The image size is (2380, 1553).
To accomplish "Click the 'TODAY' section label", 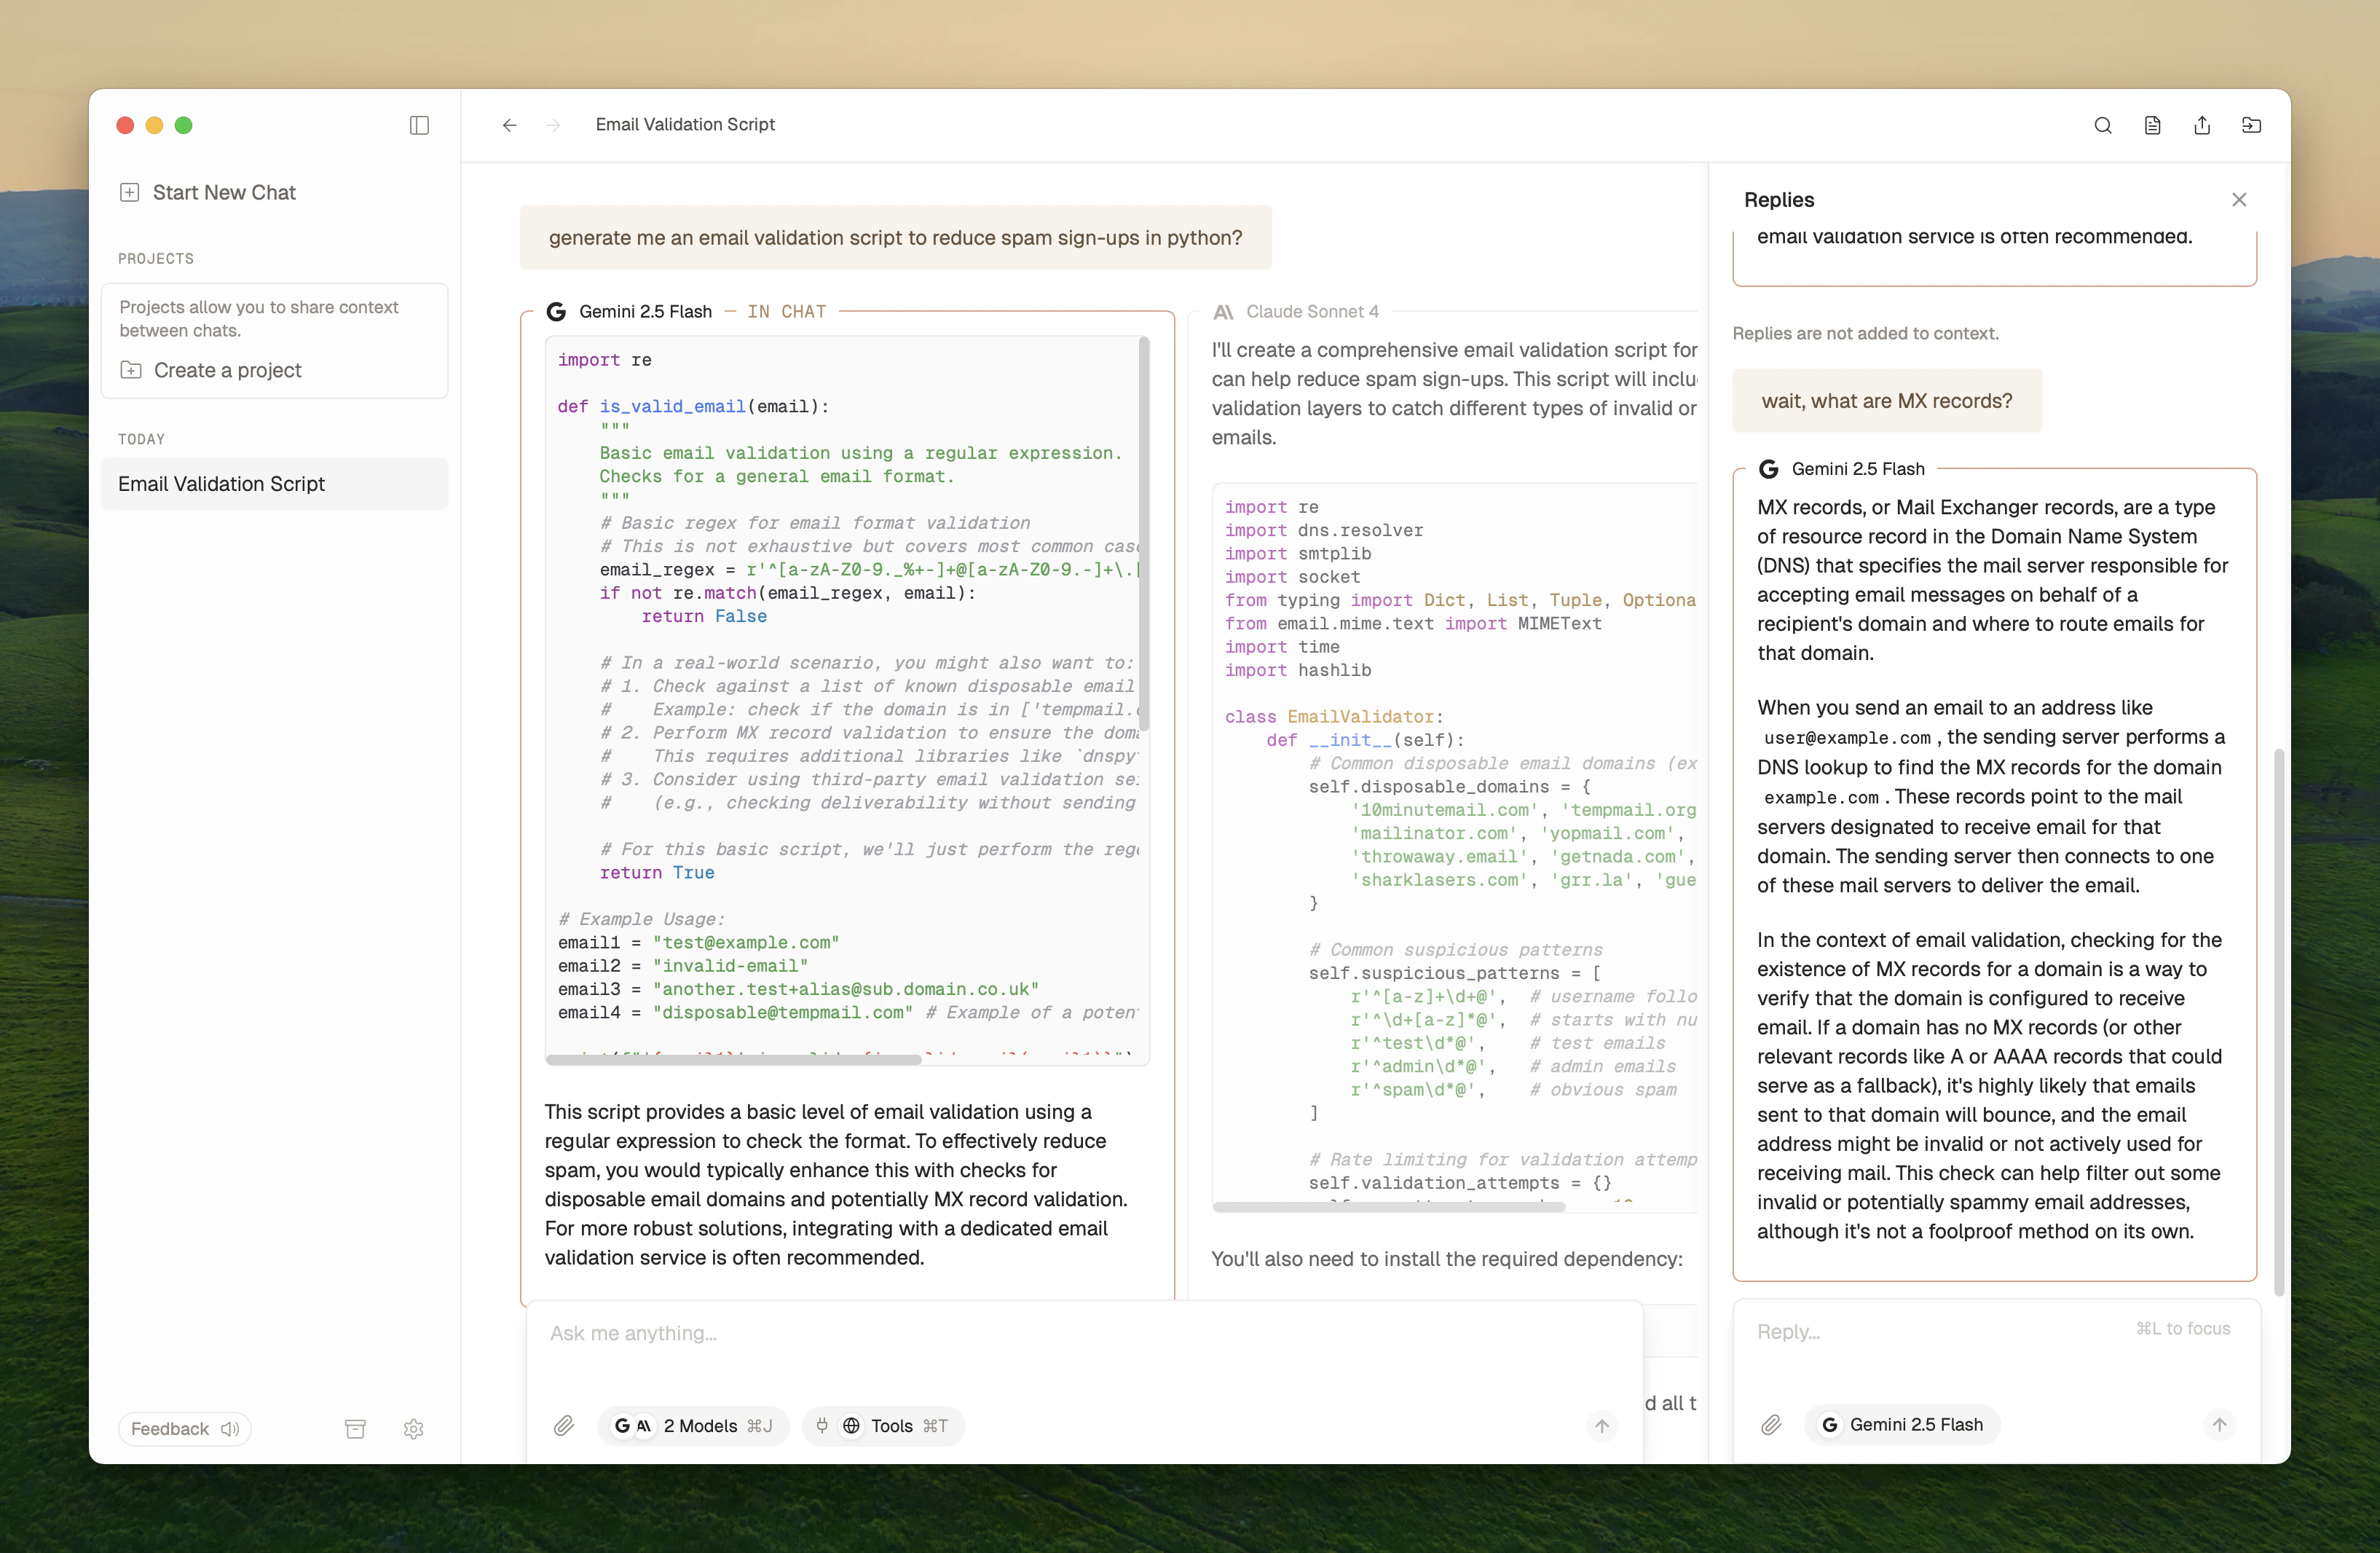I will point(142,439).
